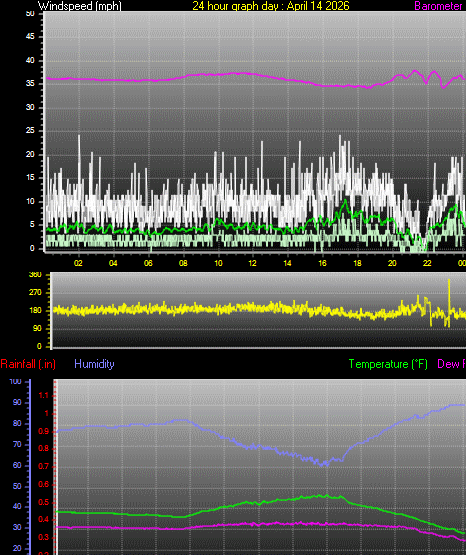Click the '10' hour tick on time axis

click(218, 263)
